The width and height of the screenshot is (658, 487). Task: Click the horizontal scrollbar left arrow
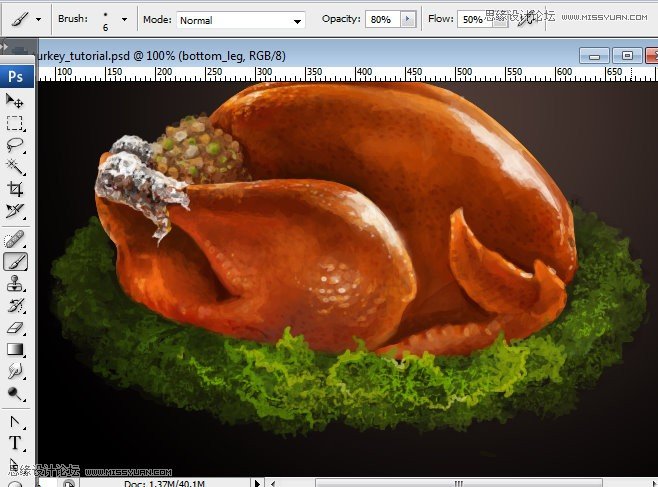click(273, 484)
